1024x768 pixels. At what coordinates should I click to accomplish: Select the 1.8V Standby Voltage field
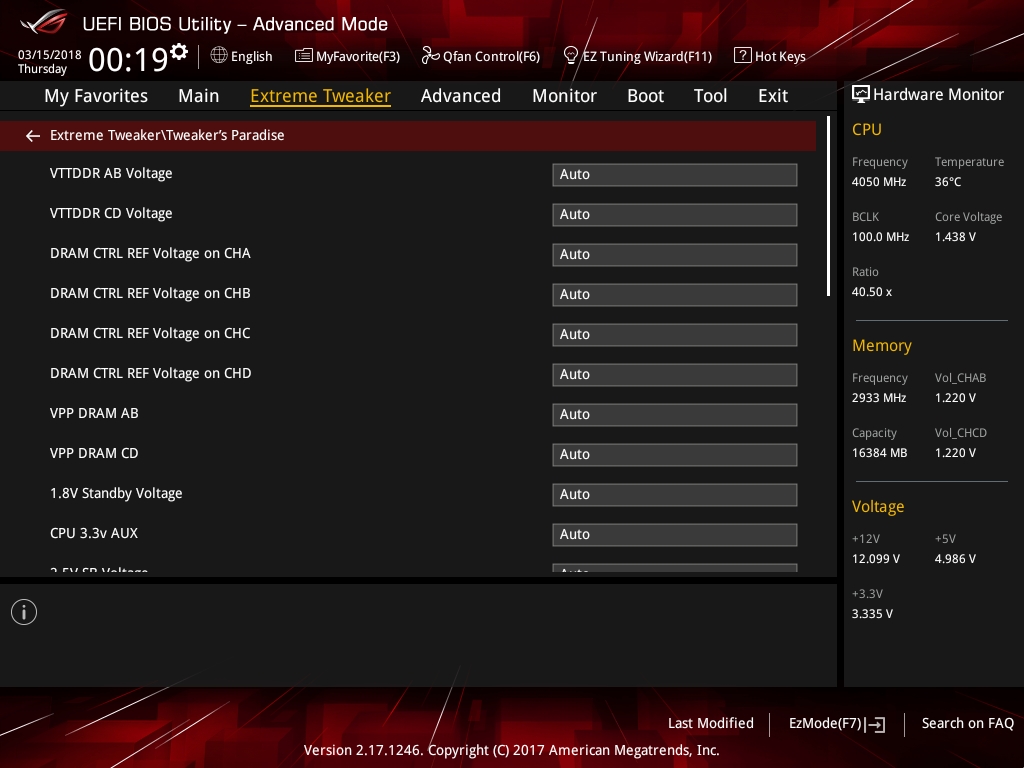point(675,495)
